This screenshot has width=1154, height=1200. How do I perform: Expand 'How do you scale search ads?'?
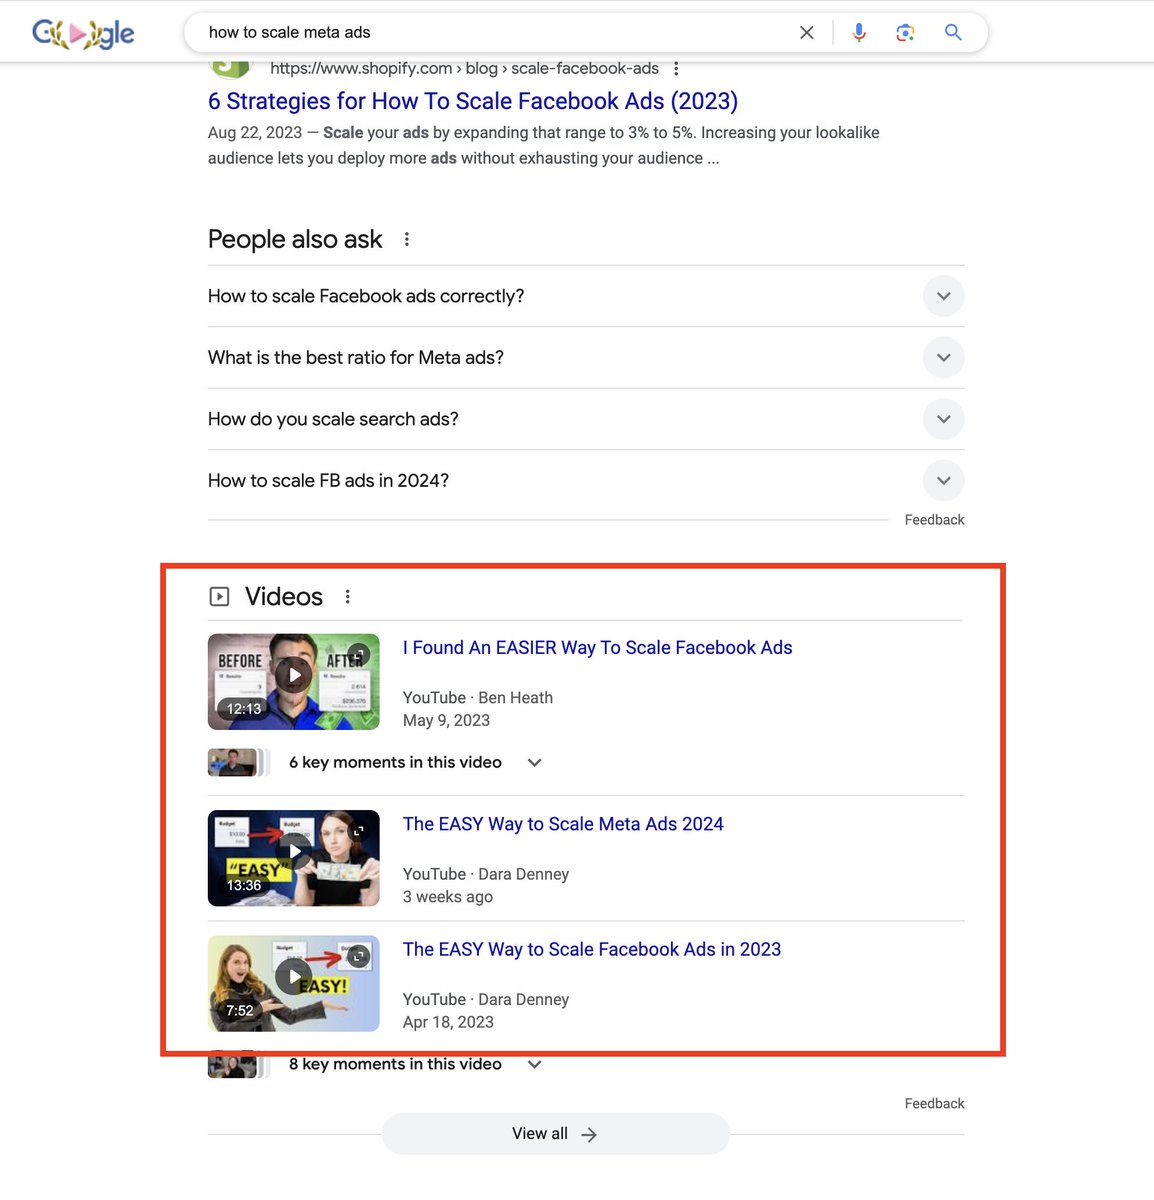pyautogui.click(x=586, y=419)
